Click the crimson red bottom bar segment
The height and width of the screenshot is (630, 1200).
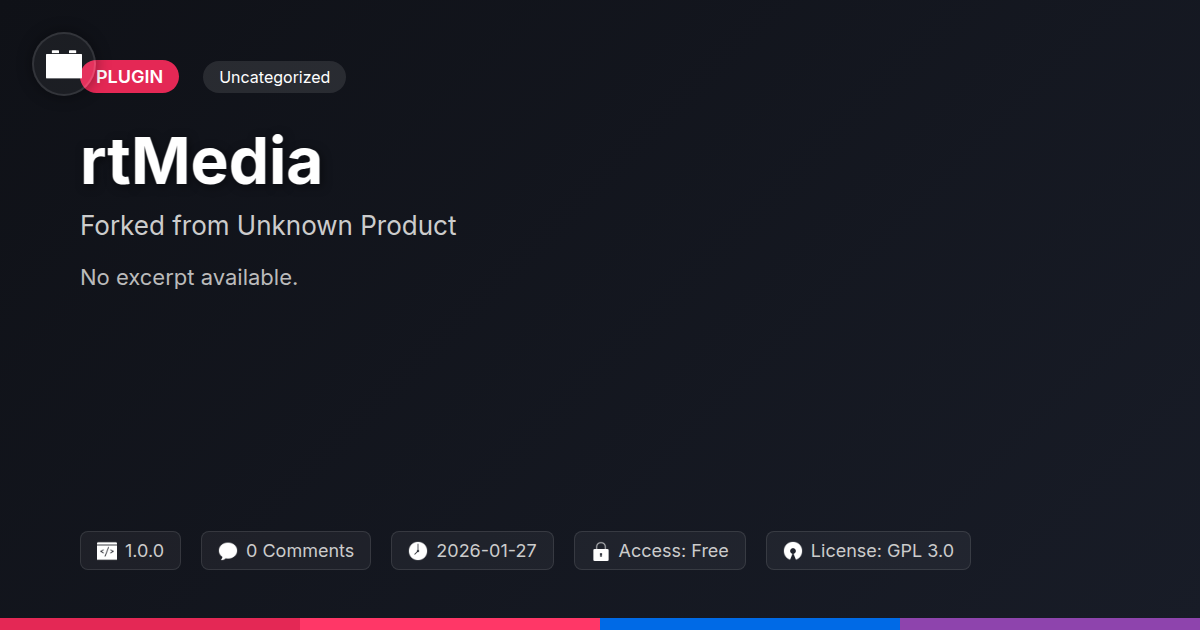150,624
